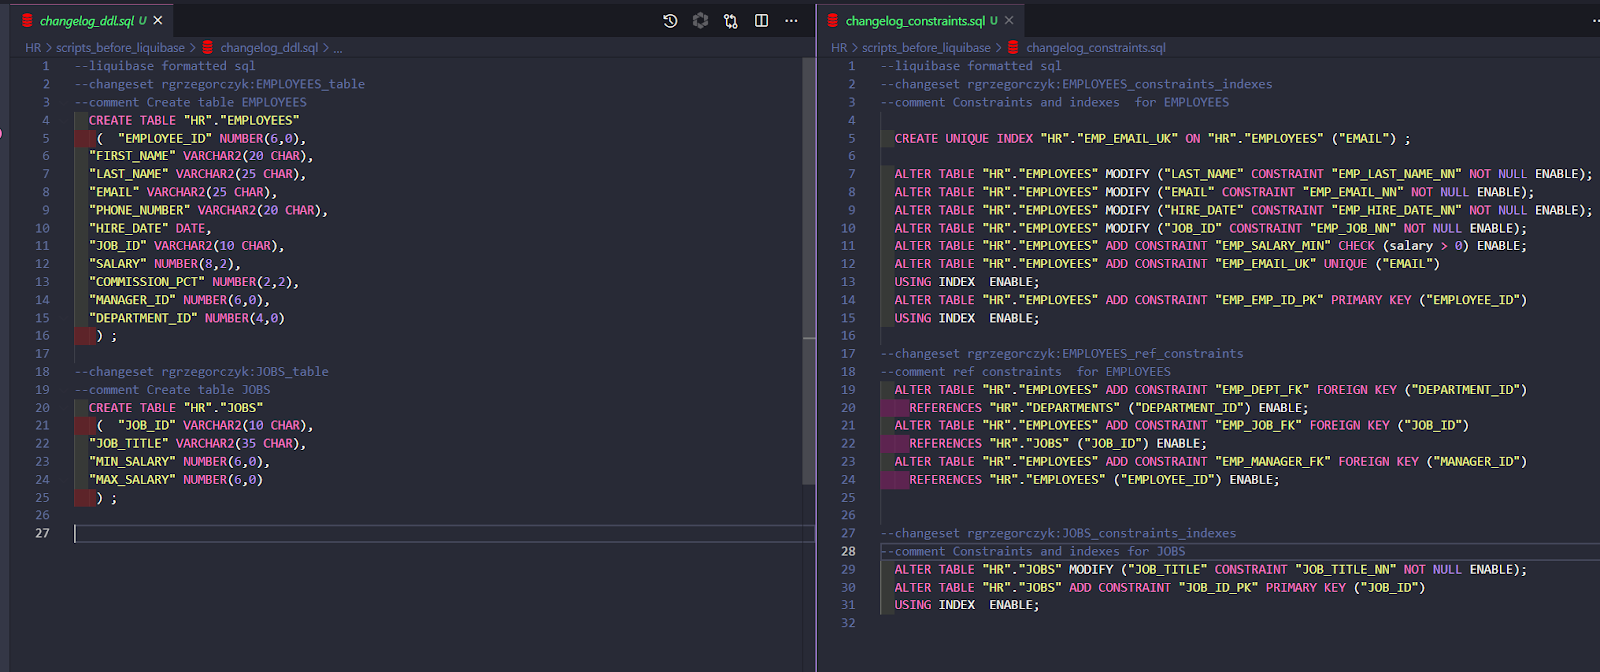The image size is (1600, 672).
Task: Expand the ellipsis breadcrumb after changelog_ddl.sql
Action: 338,48
